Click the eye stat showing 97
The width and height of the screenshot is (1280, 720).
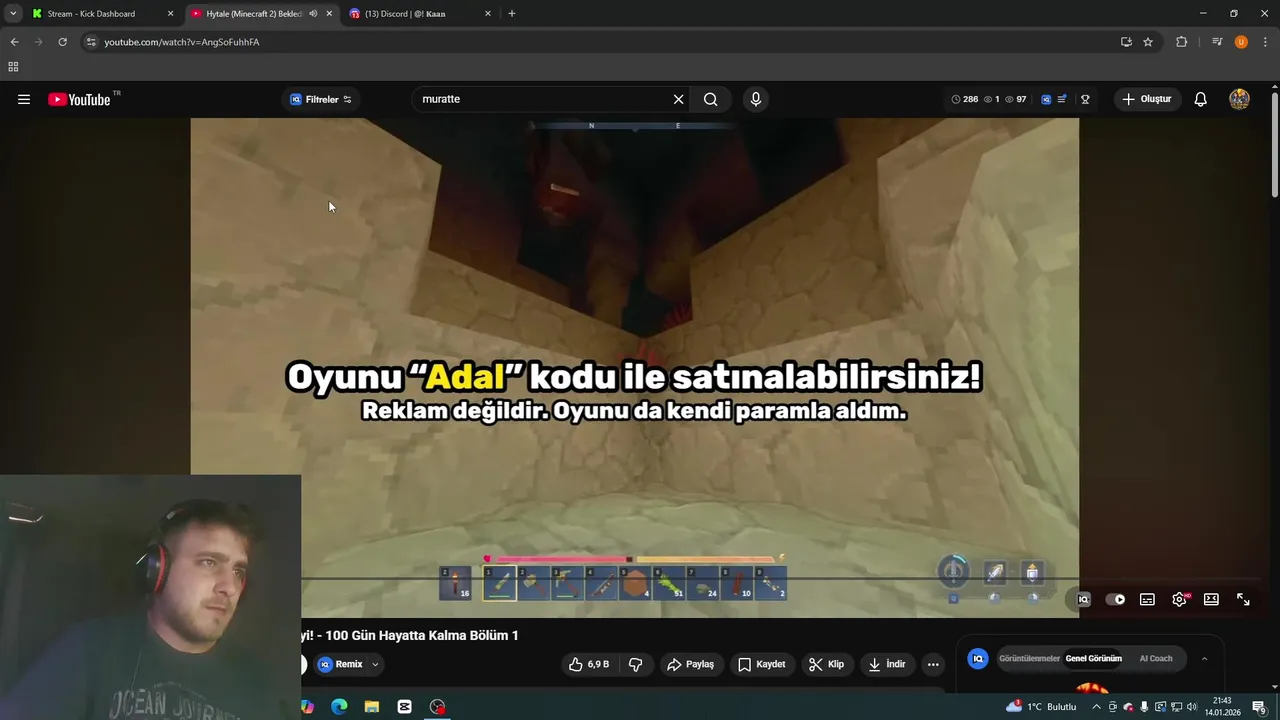point(1016,99)
